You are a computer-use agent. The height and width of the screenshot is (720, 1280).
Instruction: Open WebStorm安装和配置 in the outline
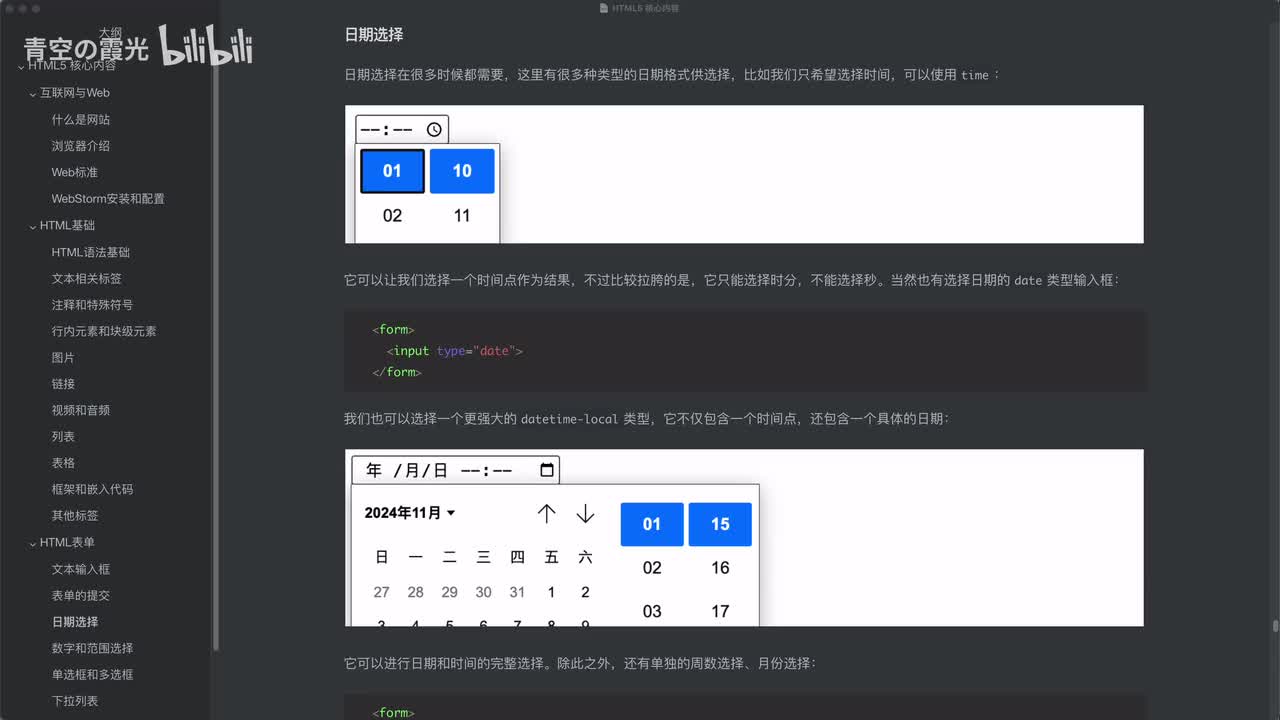click(x=108, y=199)
